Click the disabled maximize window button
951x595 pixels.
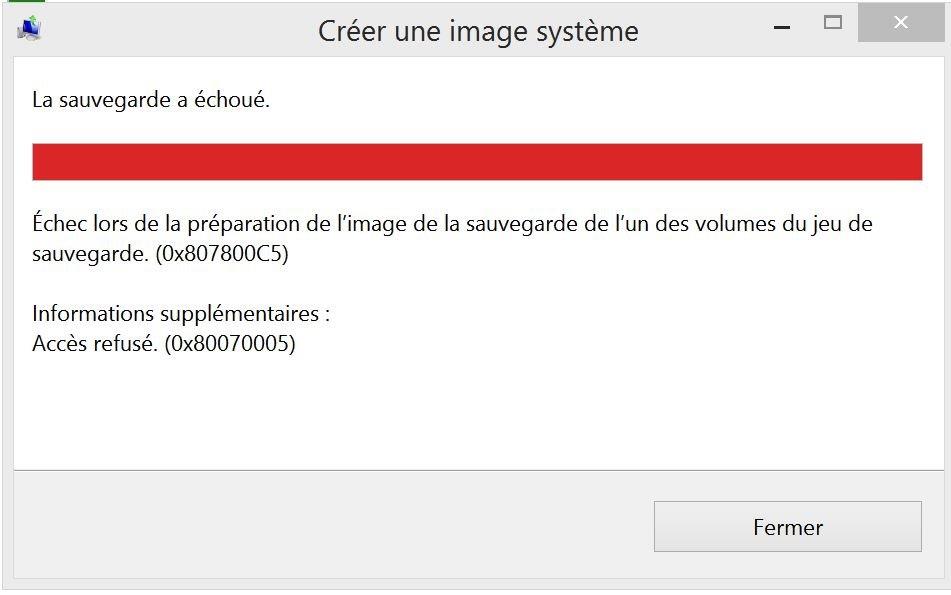pyautogui.click(x=832, y=23)
